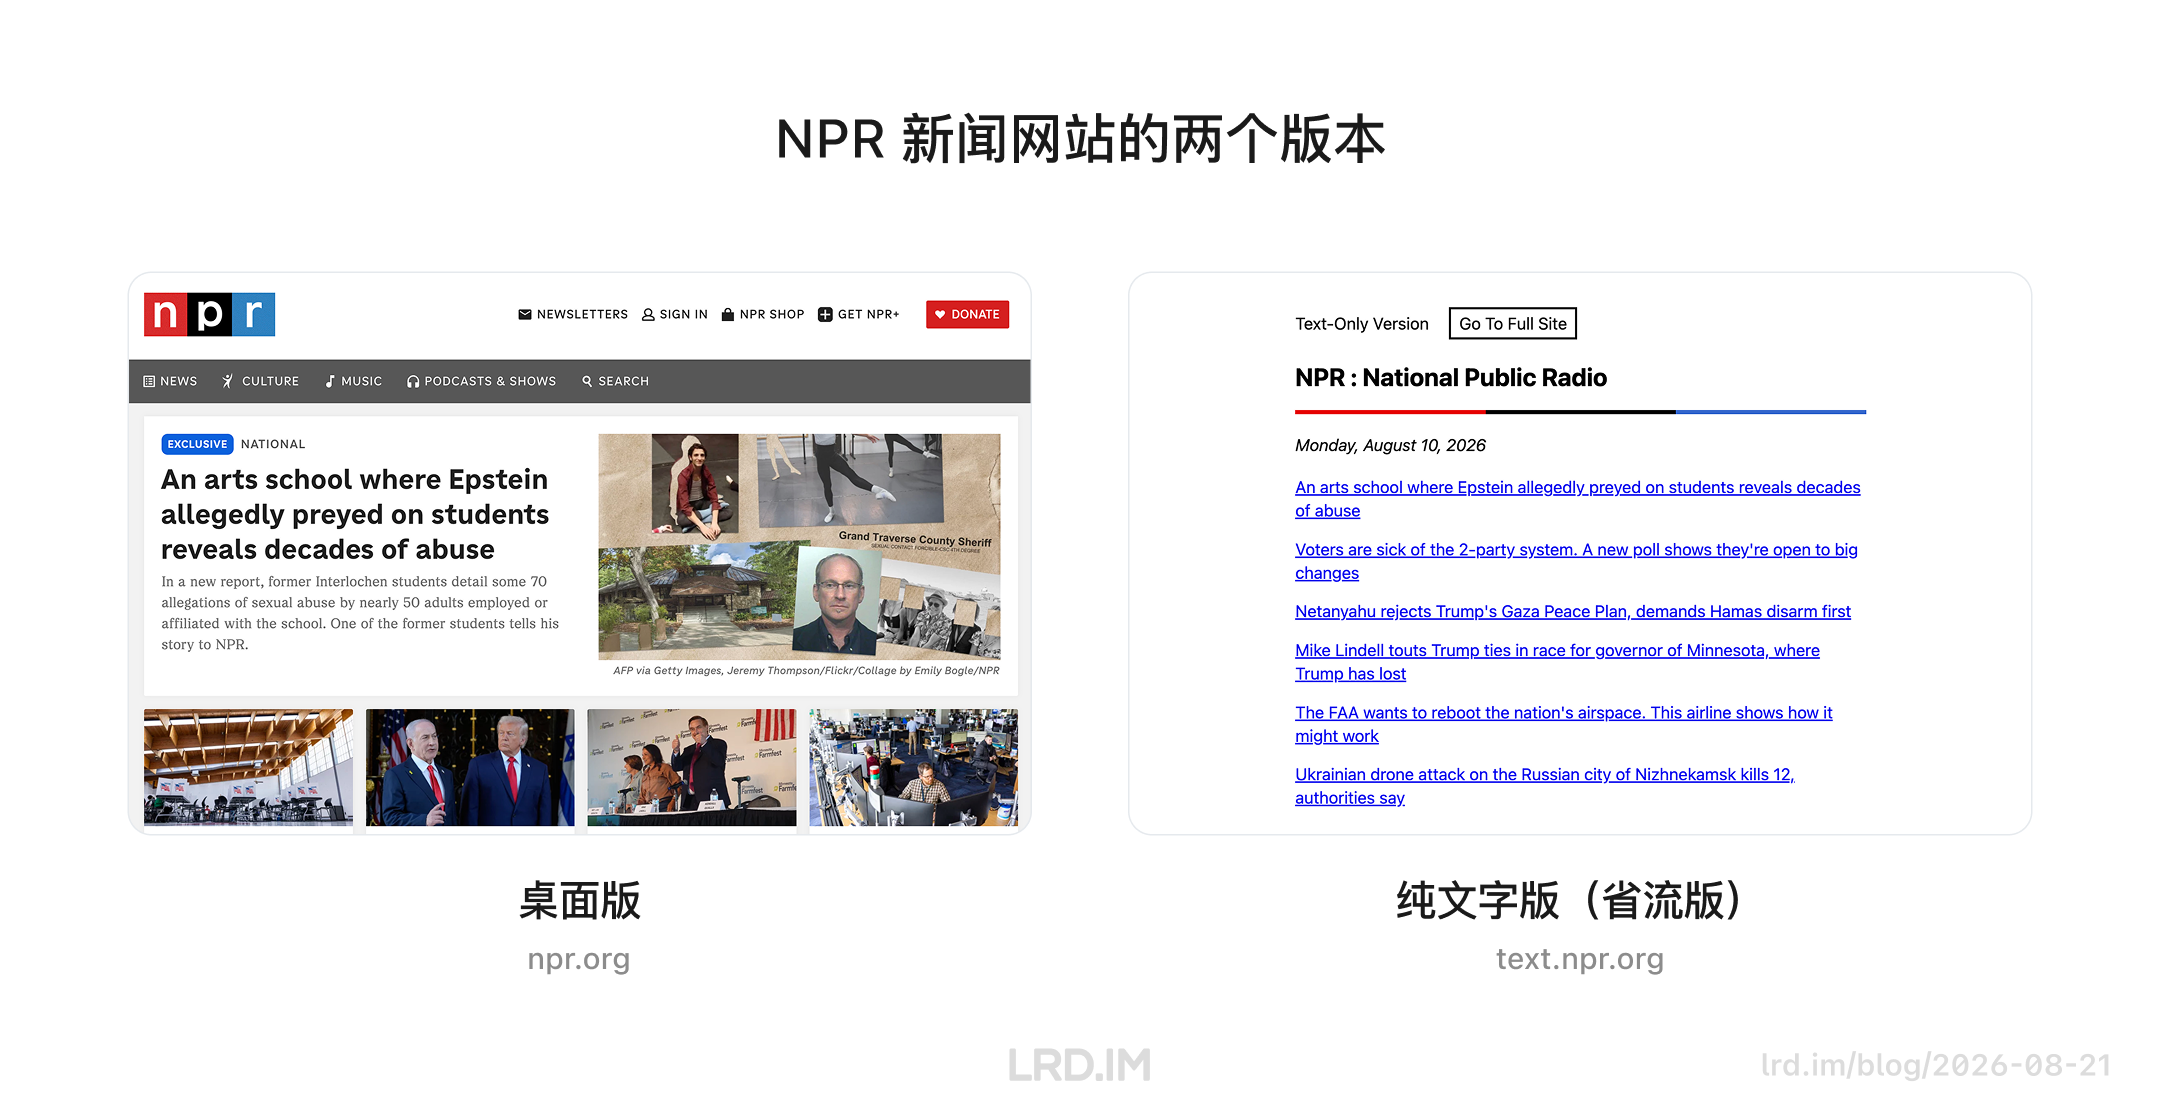Click the National category label
The width and height of the screenshot is (2160, 1116).
(273, 444)
